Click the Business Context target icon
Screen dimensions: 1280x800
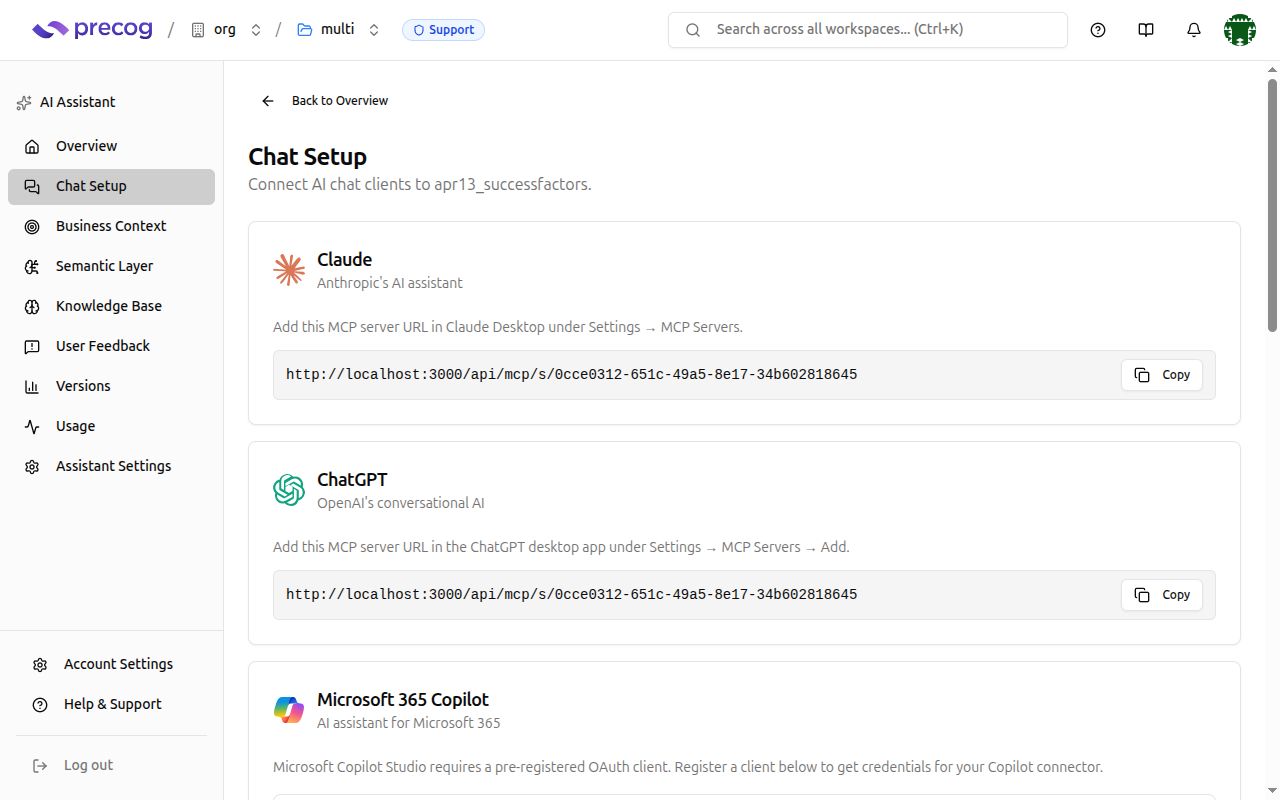pyautogui.click(x=32, y=227)
